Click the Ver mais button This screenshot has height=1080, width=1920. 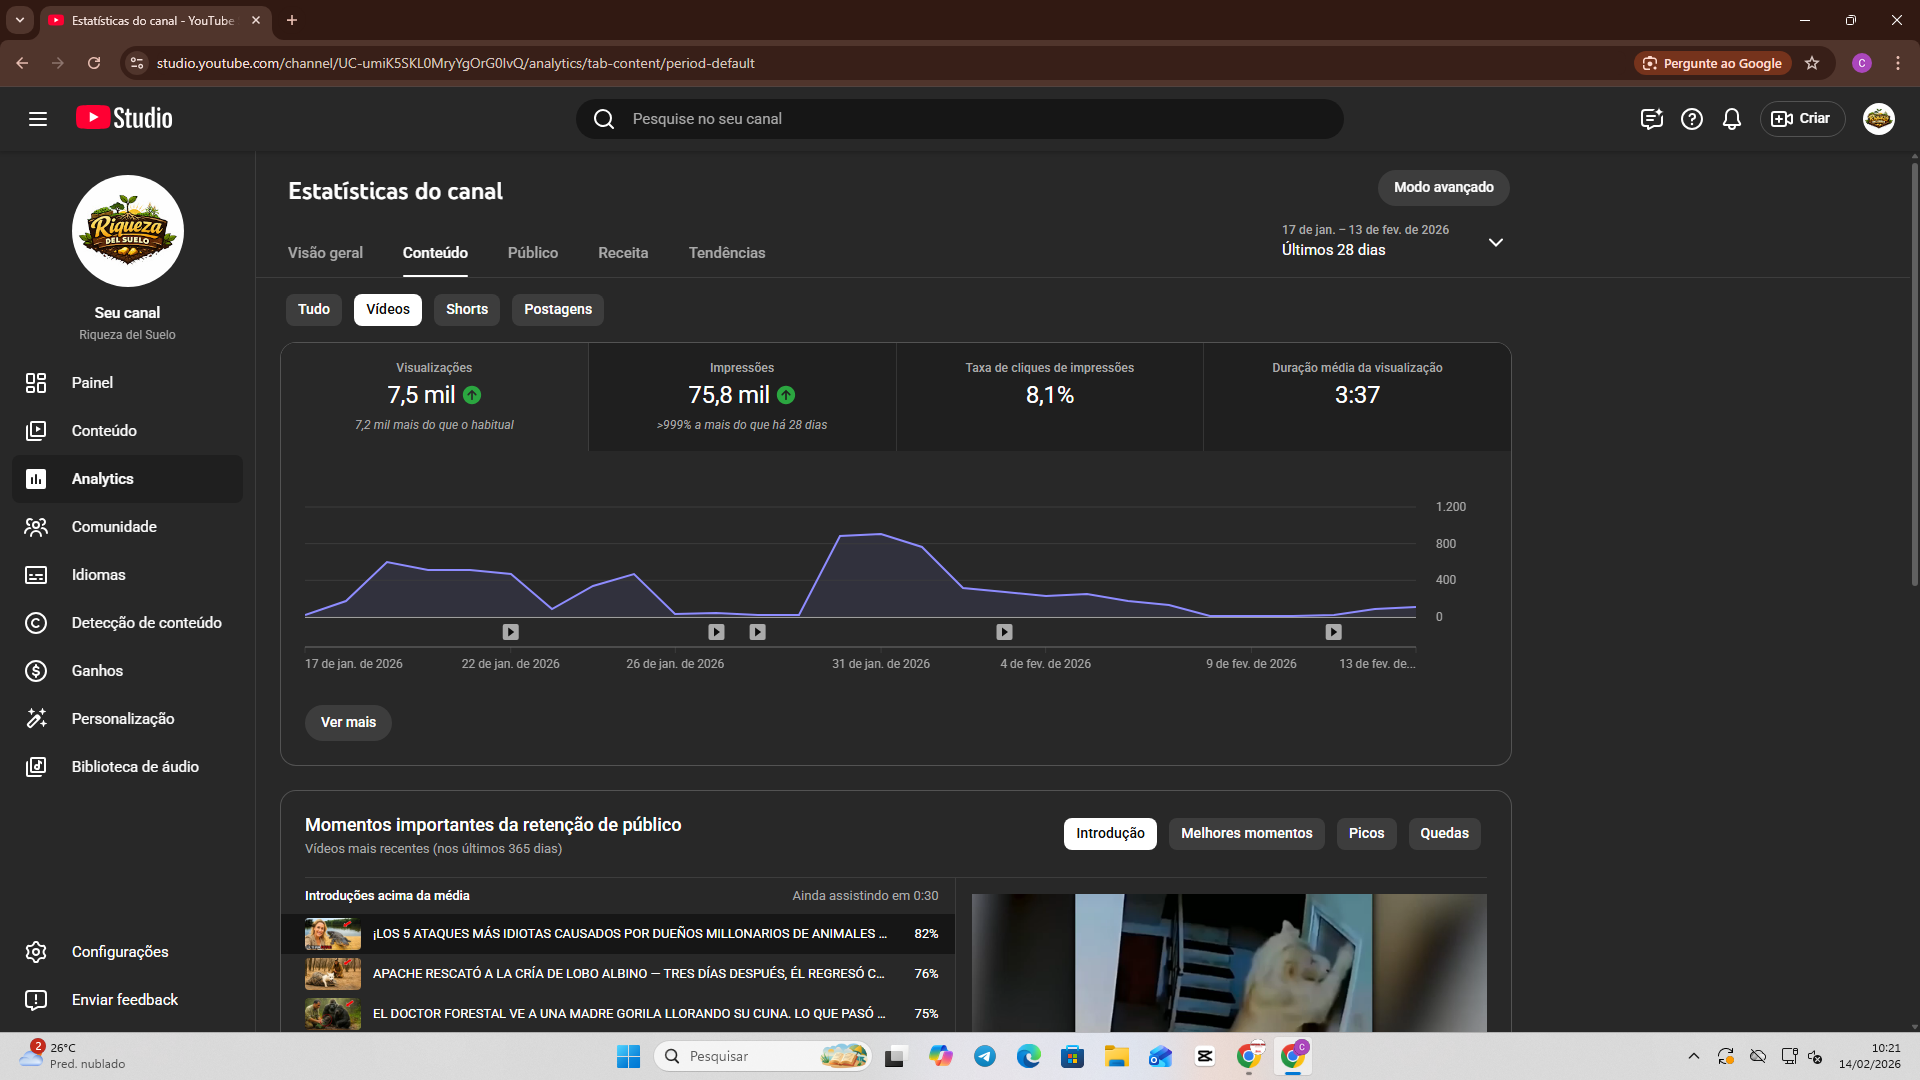(x=348, y=723)
